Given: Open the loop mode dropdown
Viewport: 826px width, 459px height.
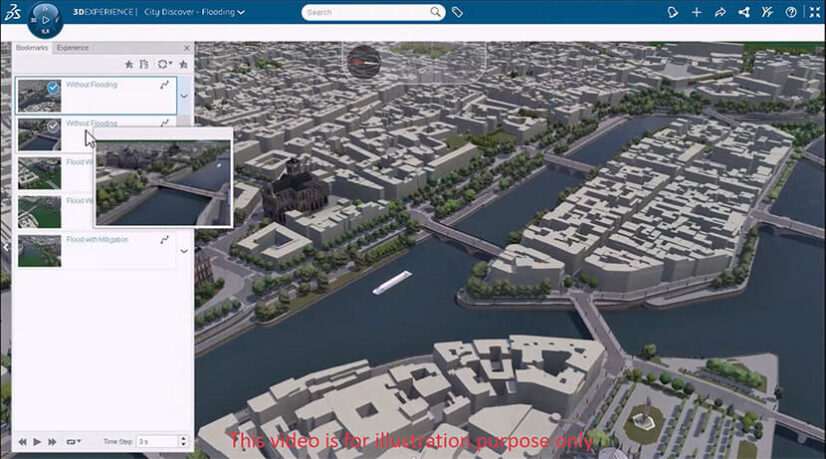Looking at the screenshot, I should tap(73, 440).
